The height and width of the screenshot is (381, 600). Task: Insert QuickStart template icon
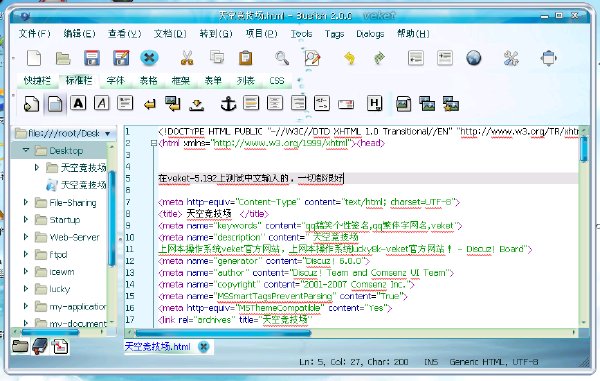click(31, 104)
